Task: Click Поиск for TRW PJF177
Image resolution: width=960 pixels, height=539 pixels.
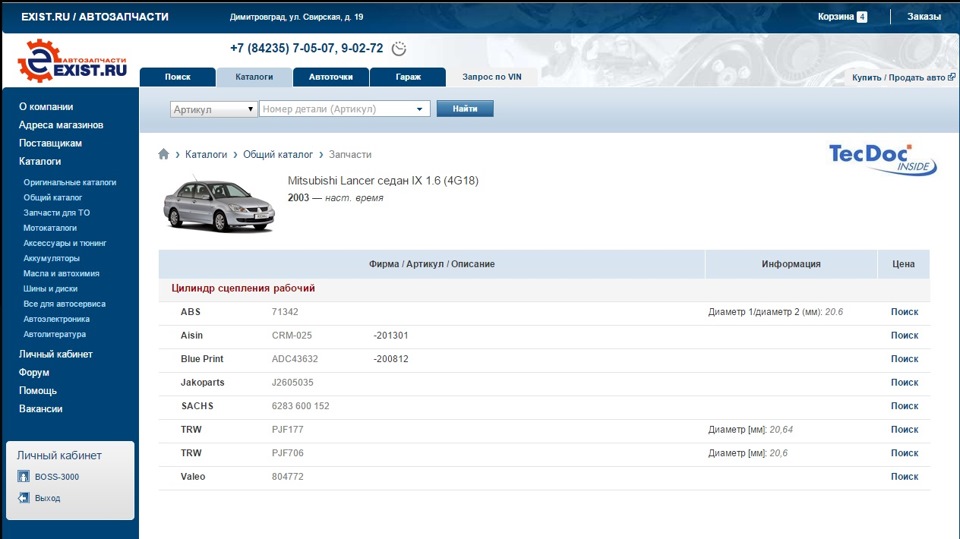Action: (904, 430)
